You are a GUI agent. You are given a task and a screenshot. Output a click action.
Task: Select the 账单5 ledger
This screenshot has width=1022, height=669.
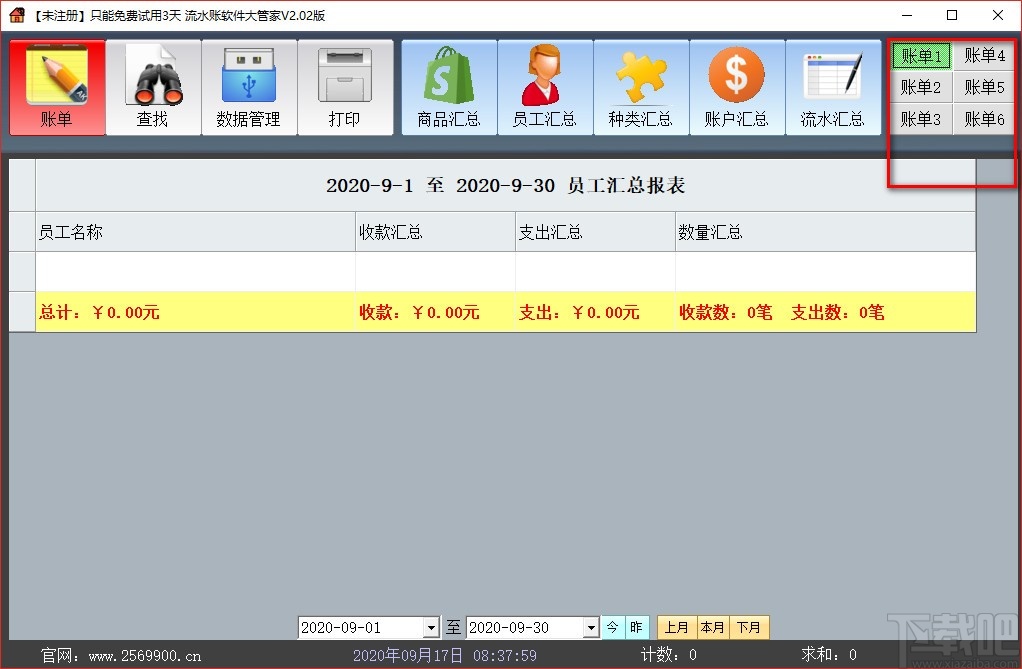[x=983, y=87]
